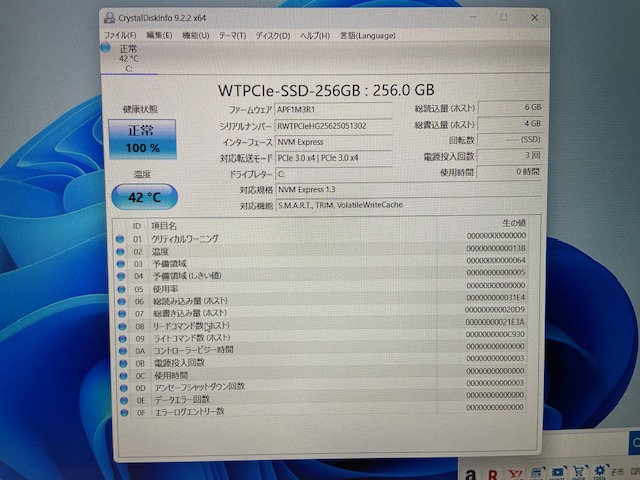
Task: Open the ディスク(D) menu
Action: click(273, 35)
